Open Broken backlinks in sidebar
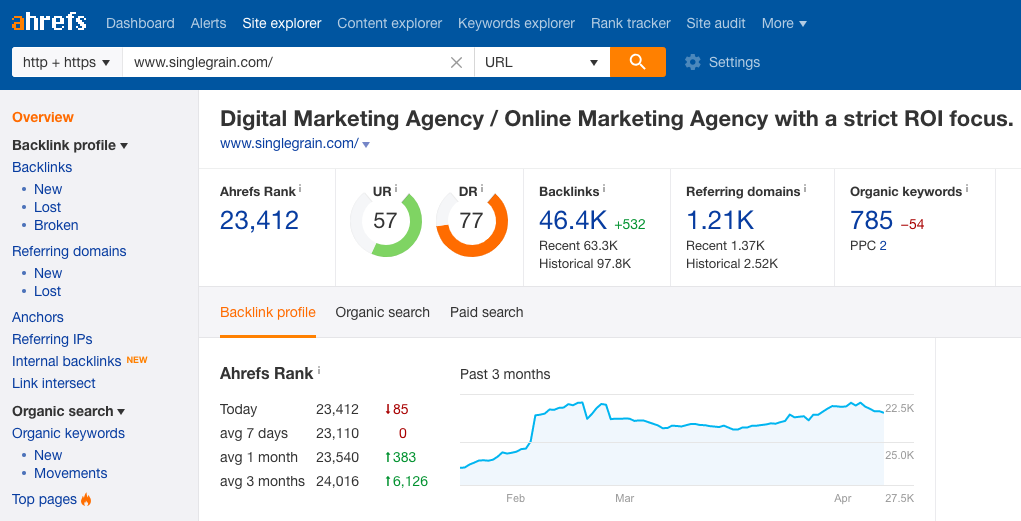This screenshot has width=1021, height=521. tap(56, 225)
